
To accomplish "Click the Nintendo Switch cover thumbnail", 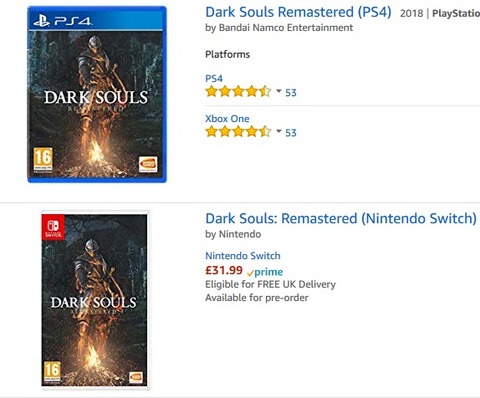I will coord(95,300).
